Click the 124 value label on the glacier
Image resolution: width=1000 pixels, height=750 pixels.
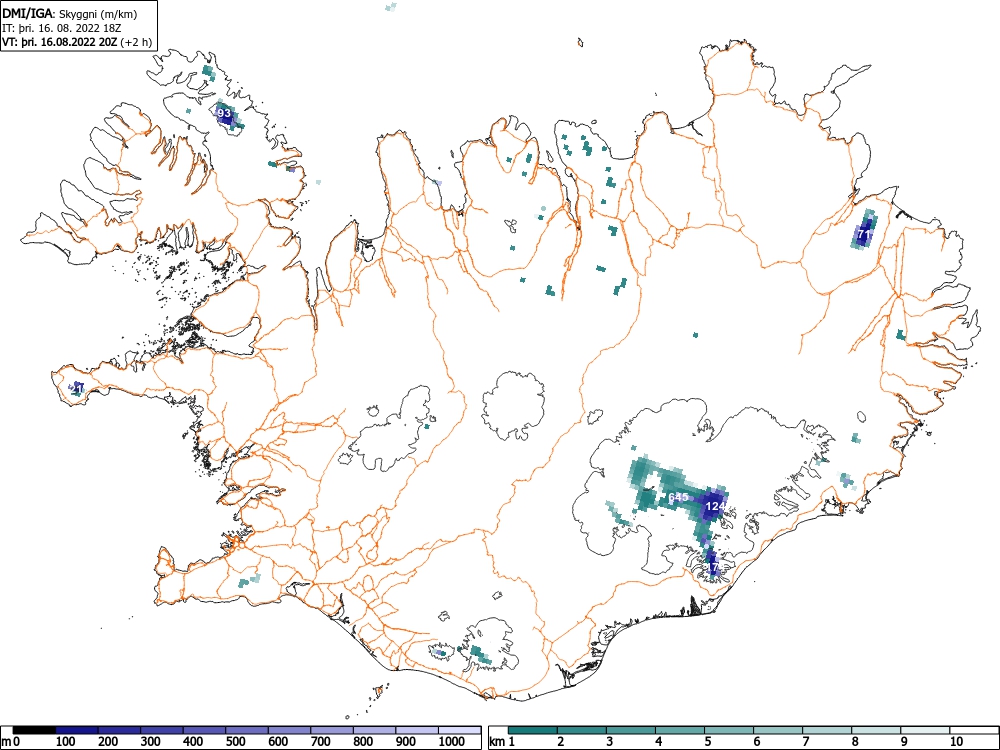click(716, 506)
